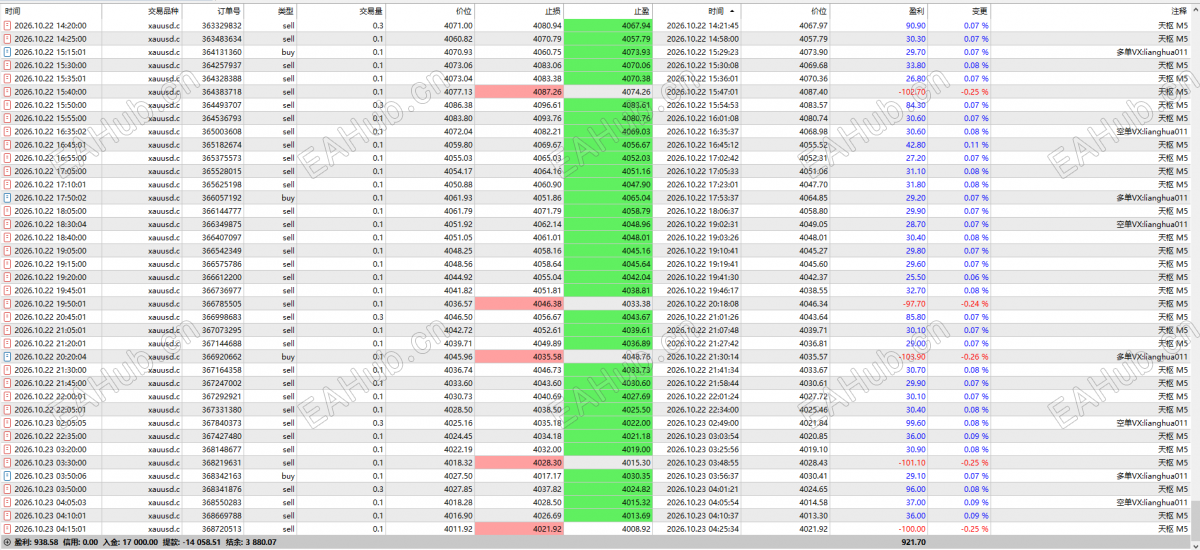Screen dimensions: 1200x550
Task: Click the sell icon in the 19:05:00 row
Action: tap(8, 250)
